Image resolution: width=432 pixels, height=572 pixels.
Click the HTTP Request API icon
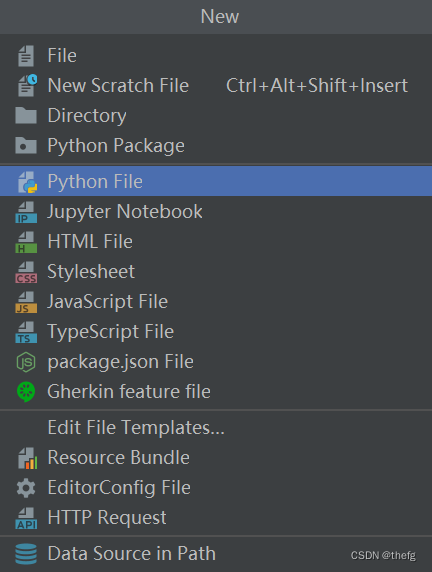tap(26, 518)
